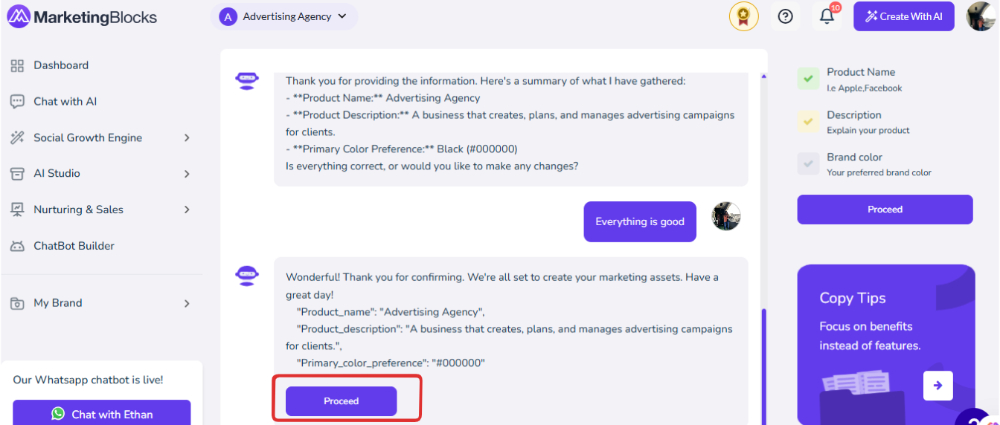Screen dimensions: 1000x425
Task: Click the gold award badge icon
Action: coord(744,17)
